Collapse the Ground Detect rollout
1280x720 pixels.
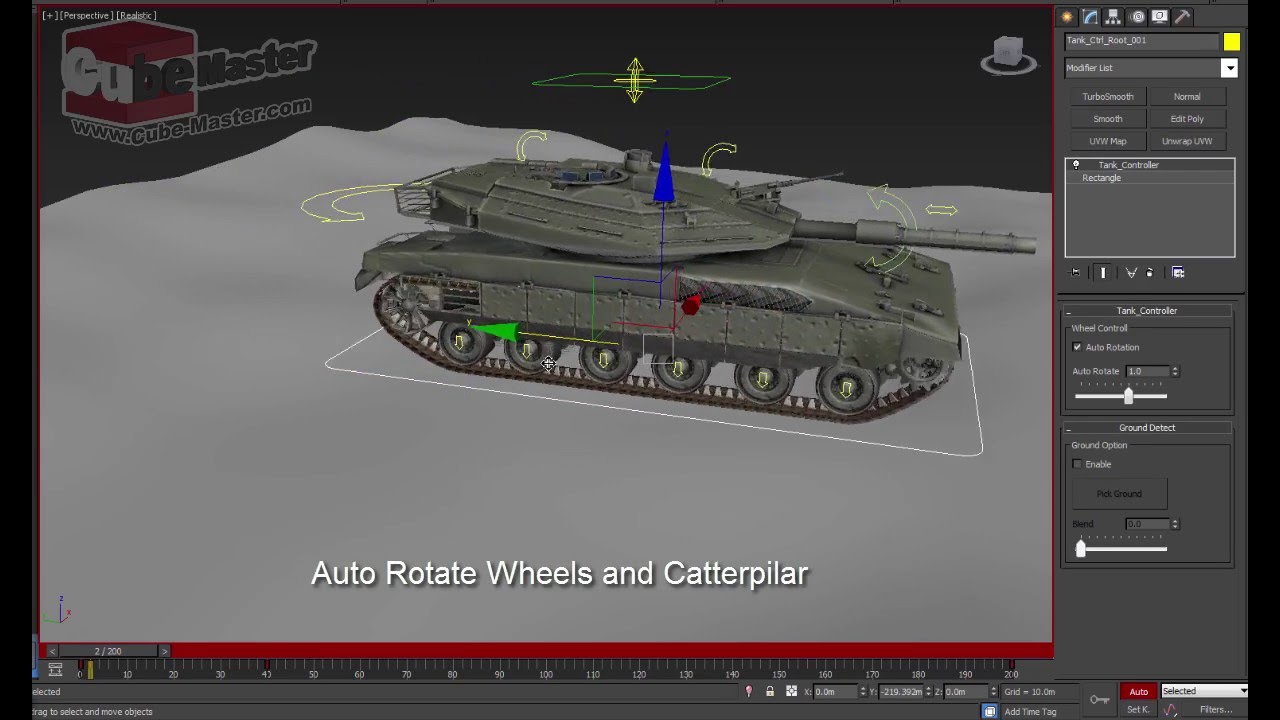point(1147,428)
